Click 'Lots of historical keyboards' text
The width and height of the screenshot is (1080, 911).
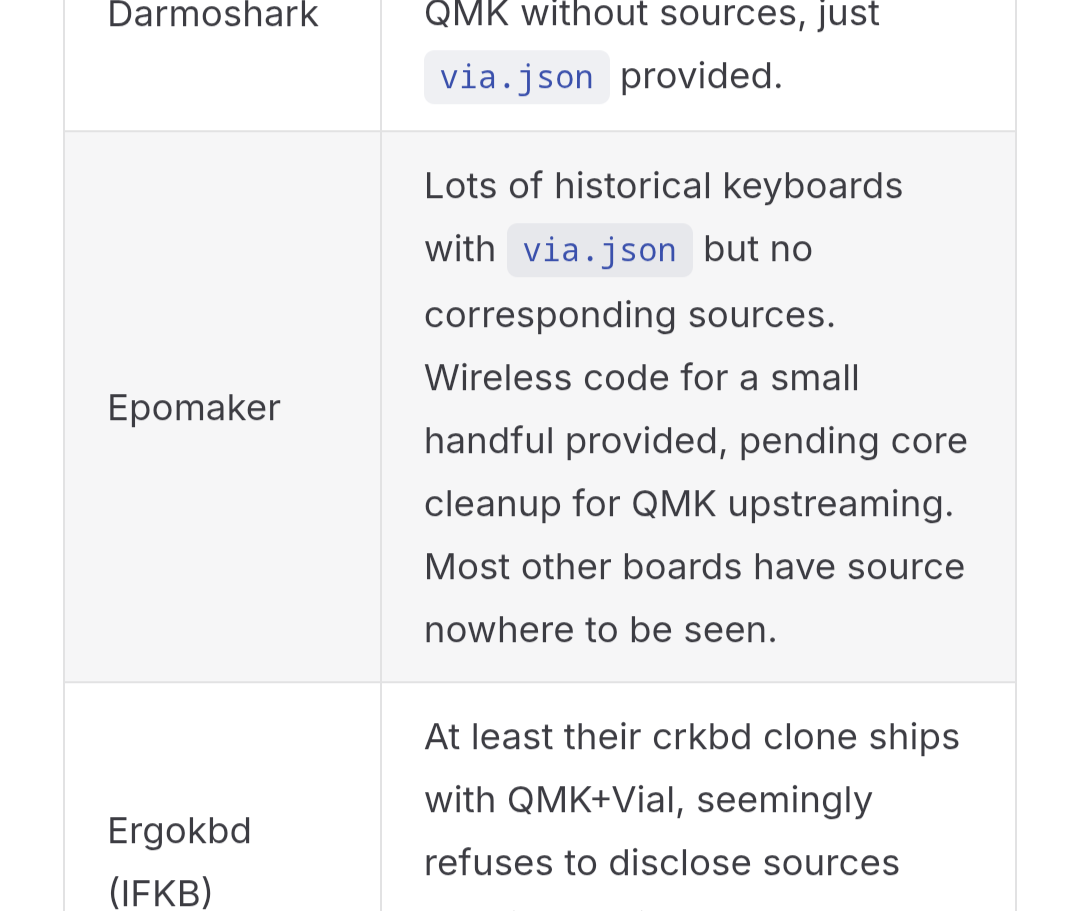click(x=663, y=186)
